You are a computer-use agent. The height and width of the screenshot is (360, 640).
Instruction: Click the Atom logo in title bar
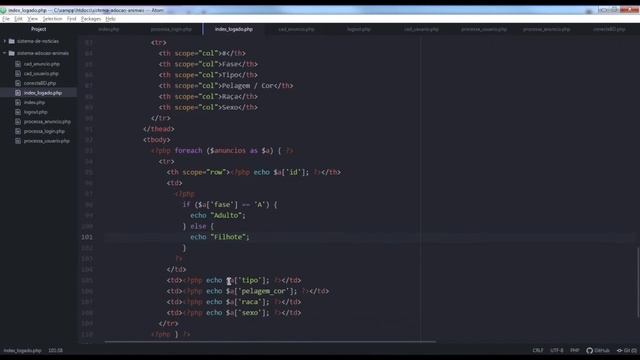point(3,10)
